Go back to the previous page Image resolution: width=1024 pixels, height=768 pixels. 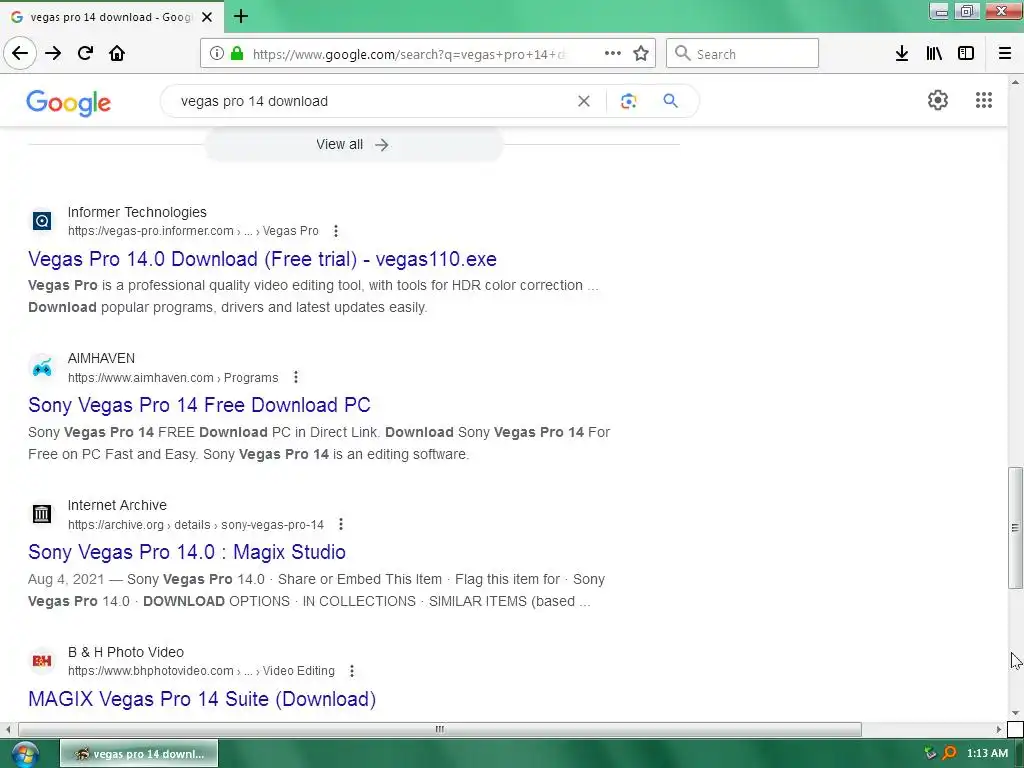pos(20,53)
